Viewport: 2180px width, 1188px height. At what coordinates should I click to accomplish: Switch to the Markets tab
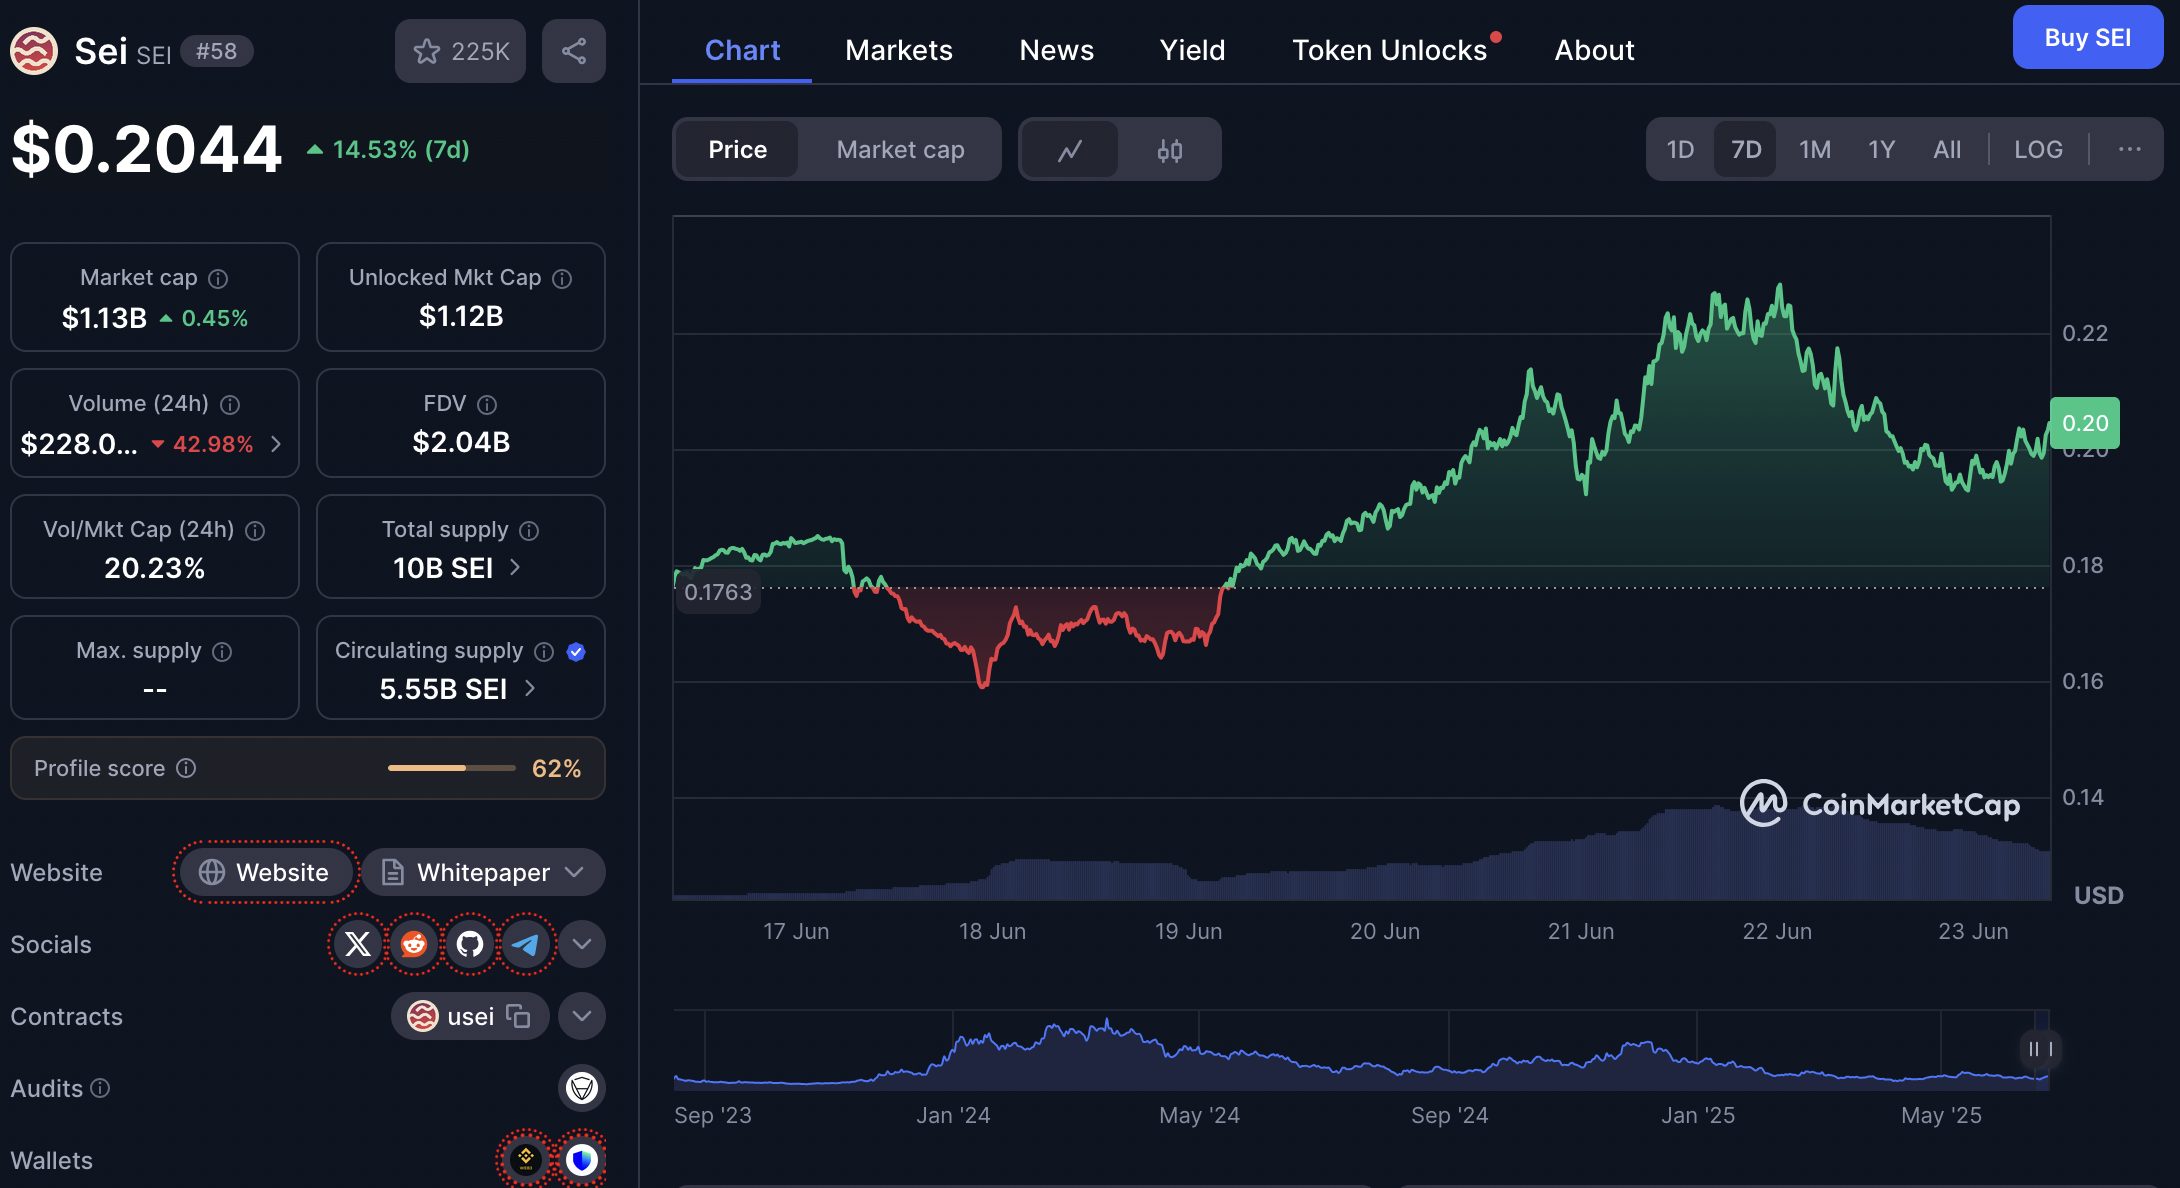pyautogui.click(x=898, y=50)
